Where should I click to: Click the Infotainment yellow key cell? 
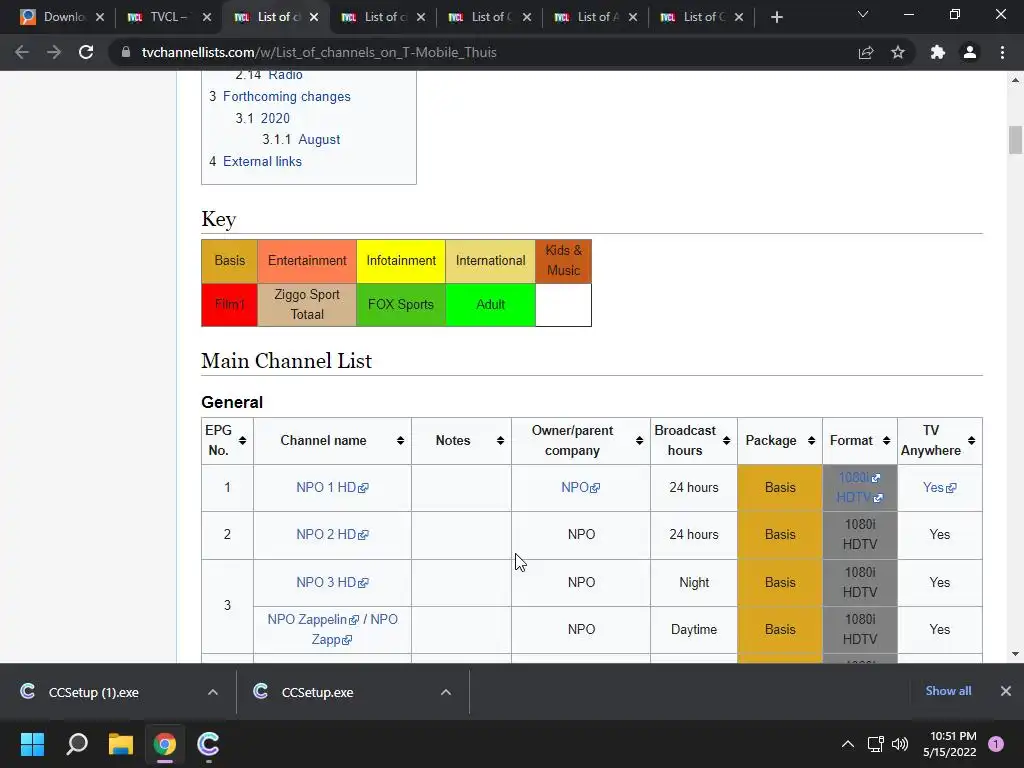[401, 261]
